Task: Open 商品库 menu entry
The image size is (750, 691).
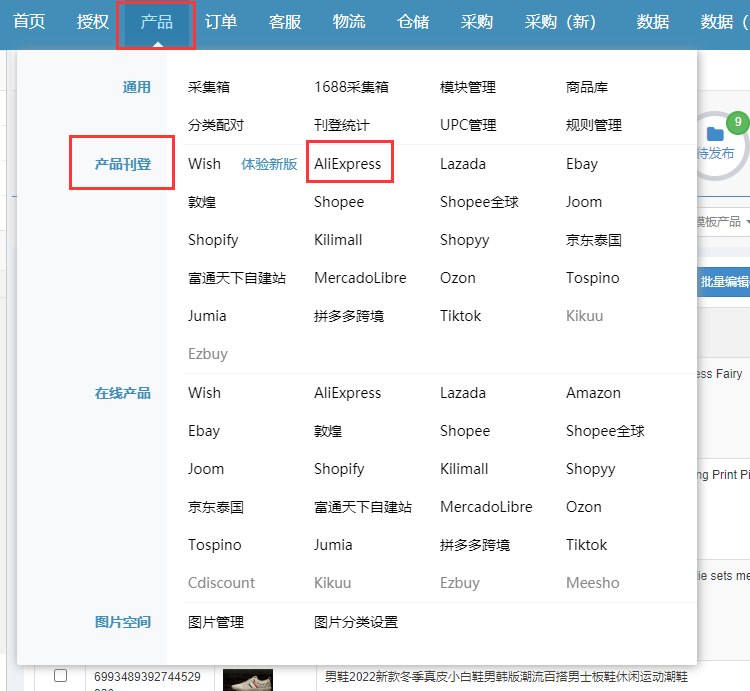Action: pos(586,87)
